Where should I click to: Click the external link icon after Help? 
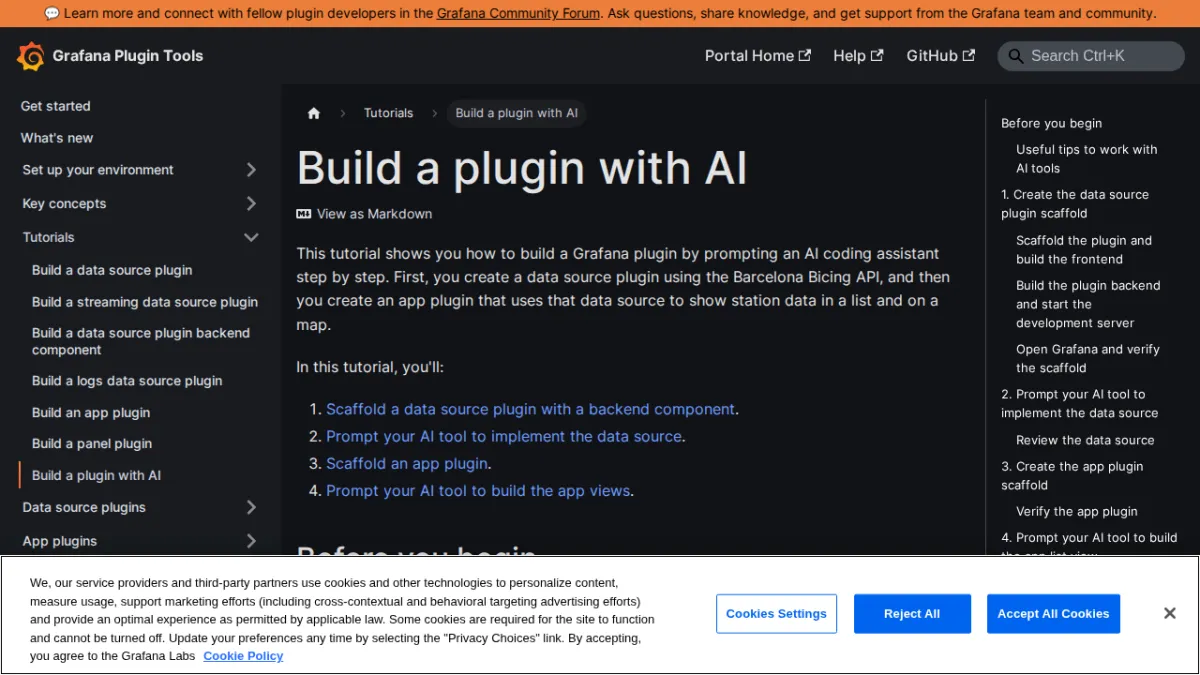pos(877,56)
